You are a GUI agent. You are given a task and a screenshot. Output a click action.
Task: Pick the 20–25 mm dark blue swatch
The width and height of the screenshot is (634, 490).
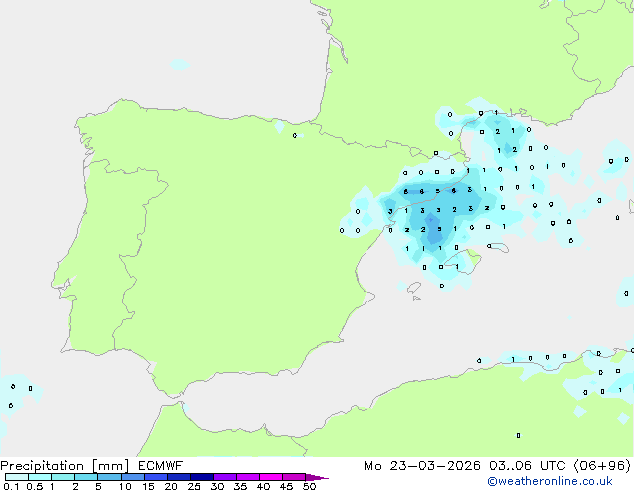179,477
